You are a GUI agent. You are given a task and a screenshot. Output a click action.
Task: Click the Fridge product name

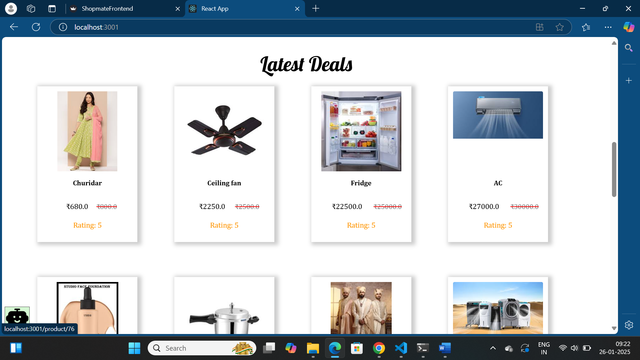(361, 183)
